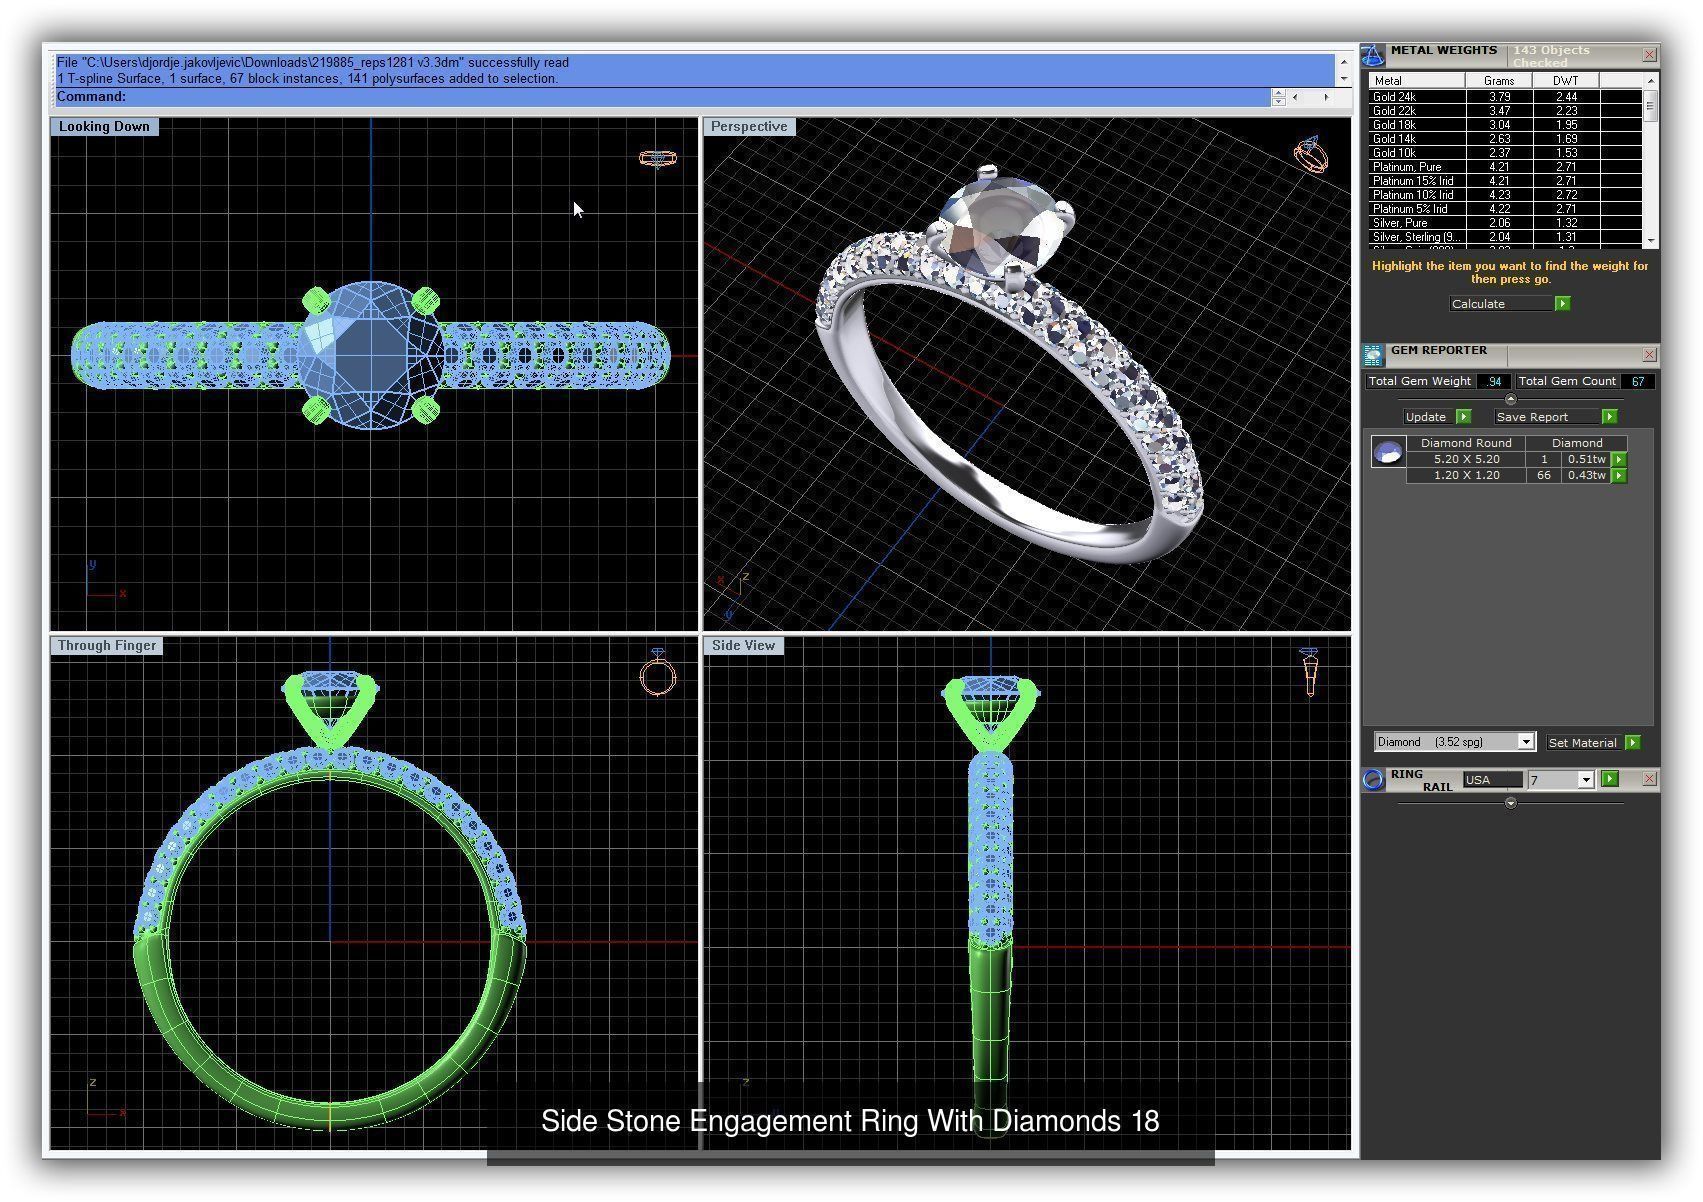Viewport: 1703px width, 1202px height.
Task: Click the 143 Objects Checked label
Action: [1552, 56]
